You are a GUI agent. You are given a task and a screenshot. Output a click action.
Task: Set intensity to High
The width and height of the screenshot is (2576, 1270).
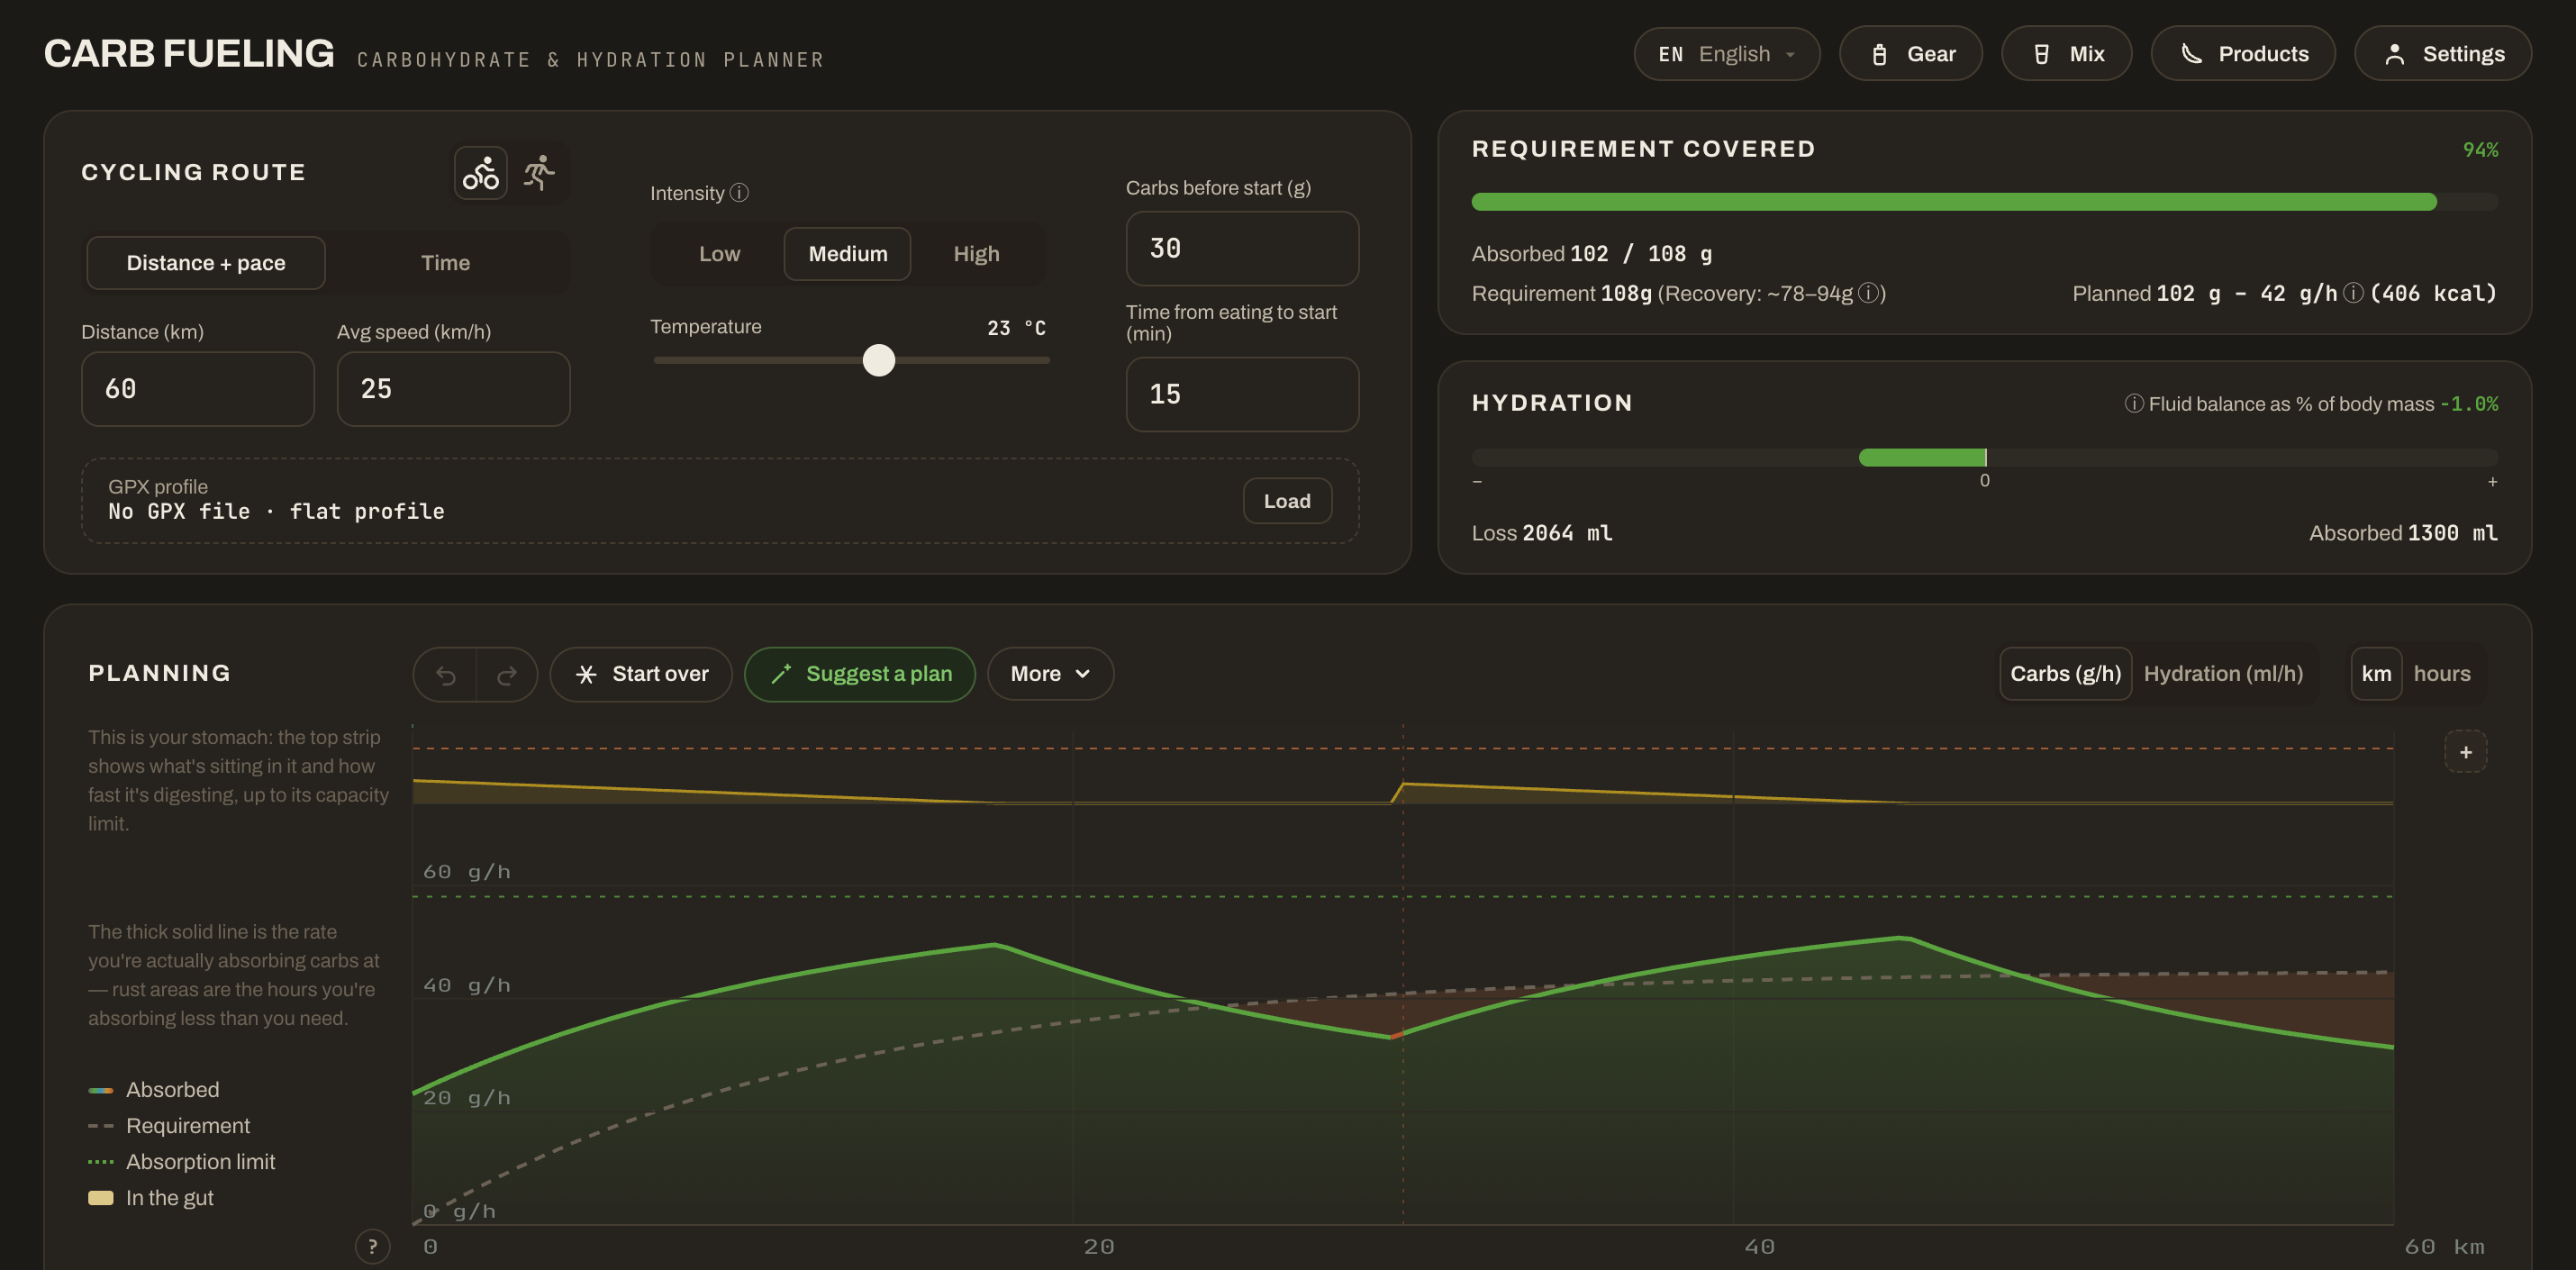click(x=976, y=254)
